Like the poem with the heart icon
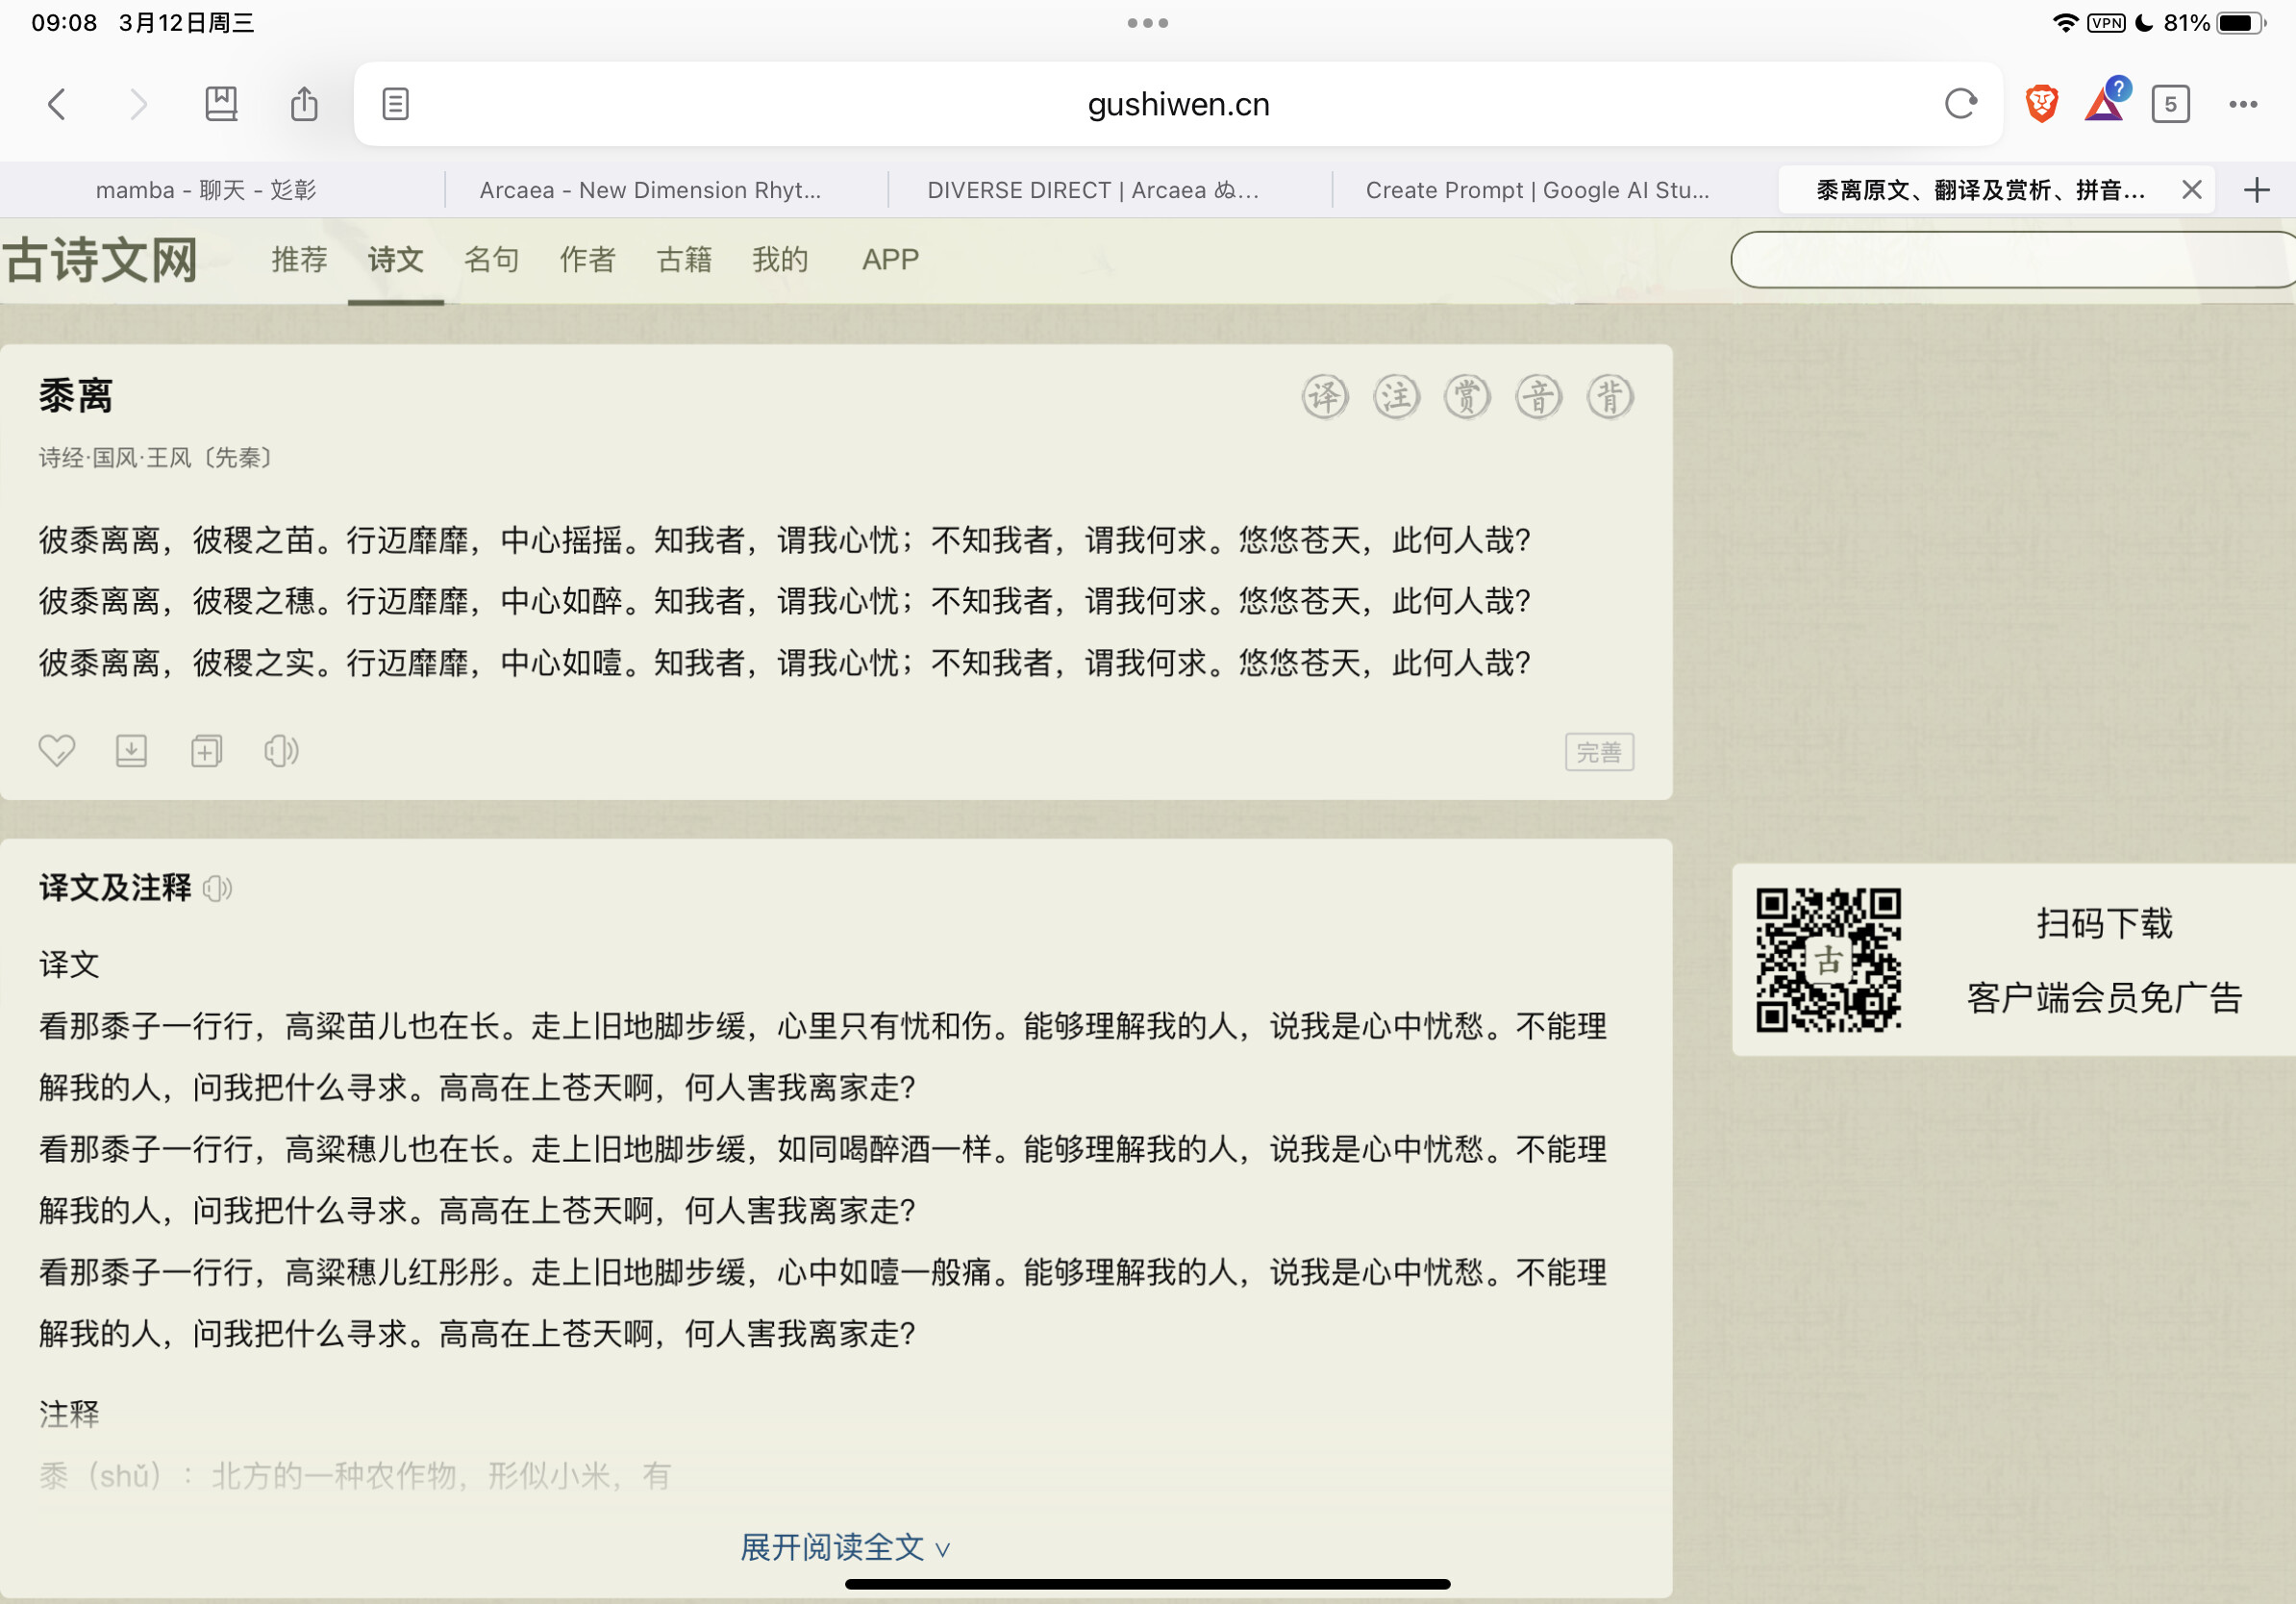The image size is (2296, 1604). click(x=57, y=751)
